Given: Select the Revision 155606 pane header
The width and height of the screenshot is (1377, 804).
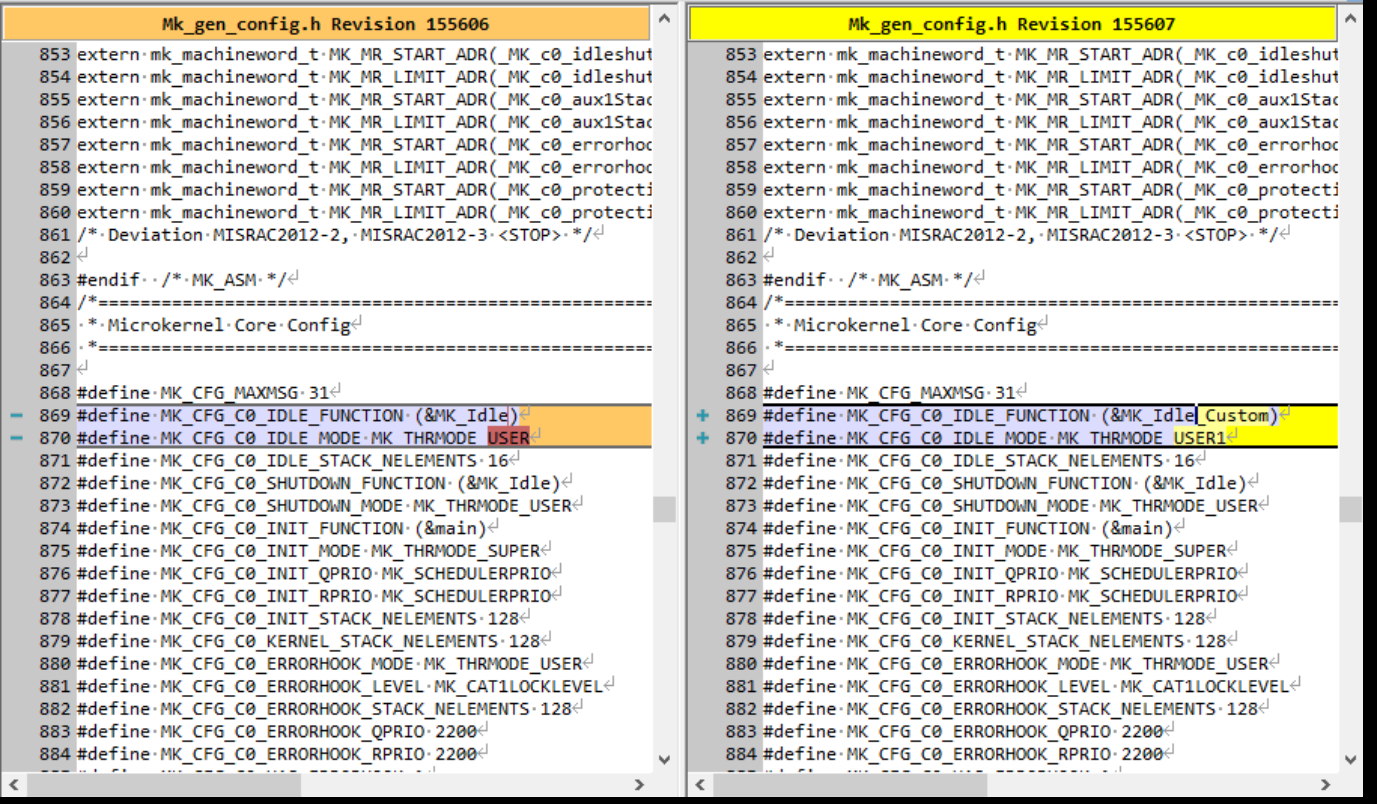Looking at the screenshot, I should click(x=326, y=24).
